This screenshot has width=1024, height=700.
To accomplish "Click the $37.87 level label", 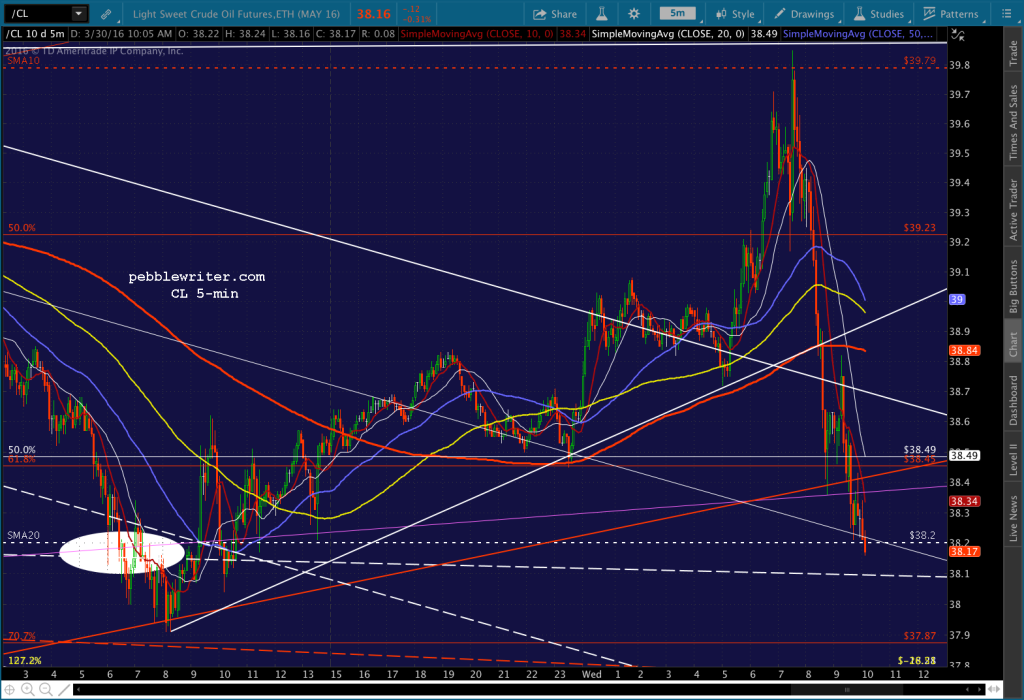I will (920, 635).
